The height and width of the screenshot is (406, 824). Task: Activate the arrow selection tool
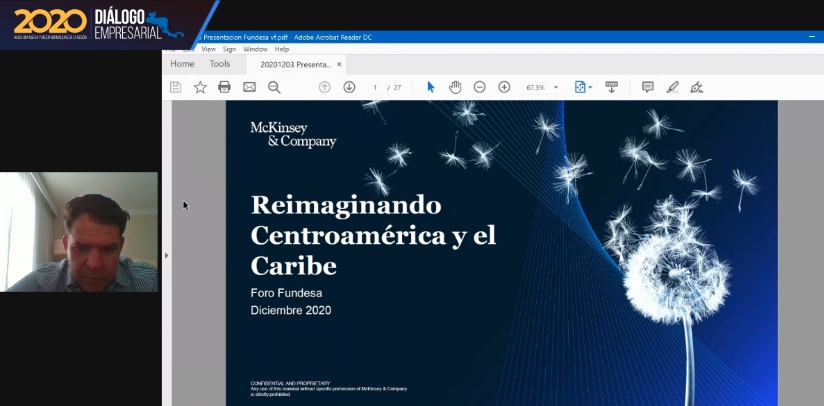pos(431,87)
